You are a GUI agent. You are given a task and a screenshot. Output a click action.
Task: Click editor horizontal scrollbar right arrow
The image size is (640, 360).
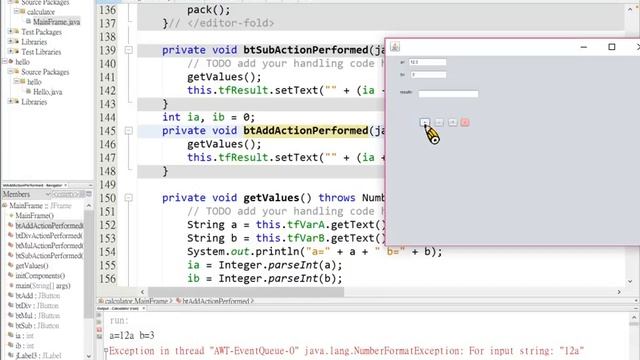619,292
